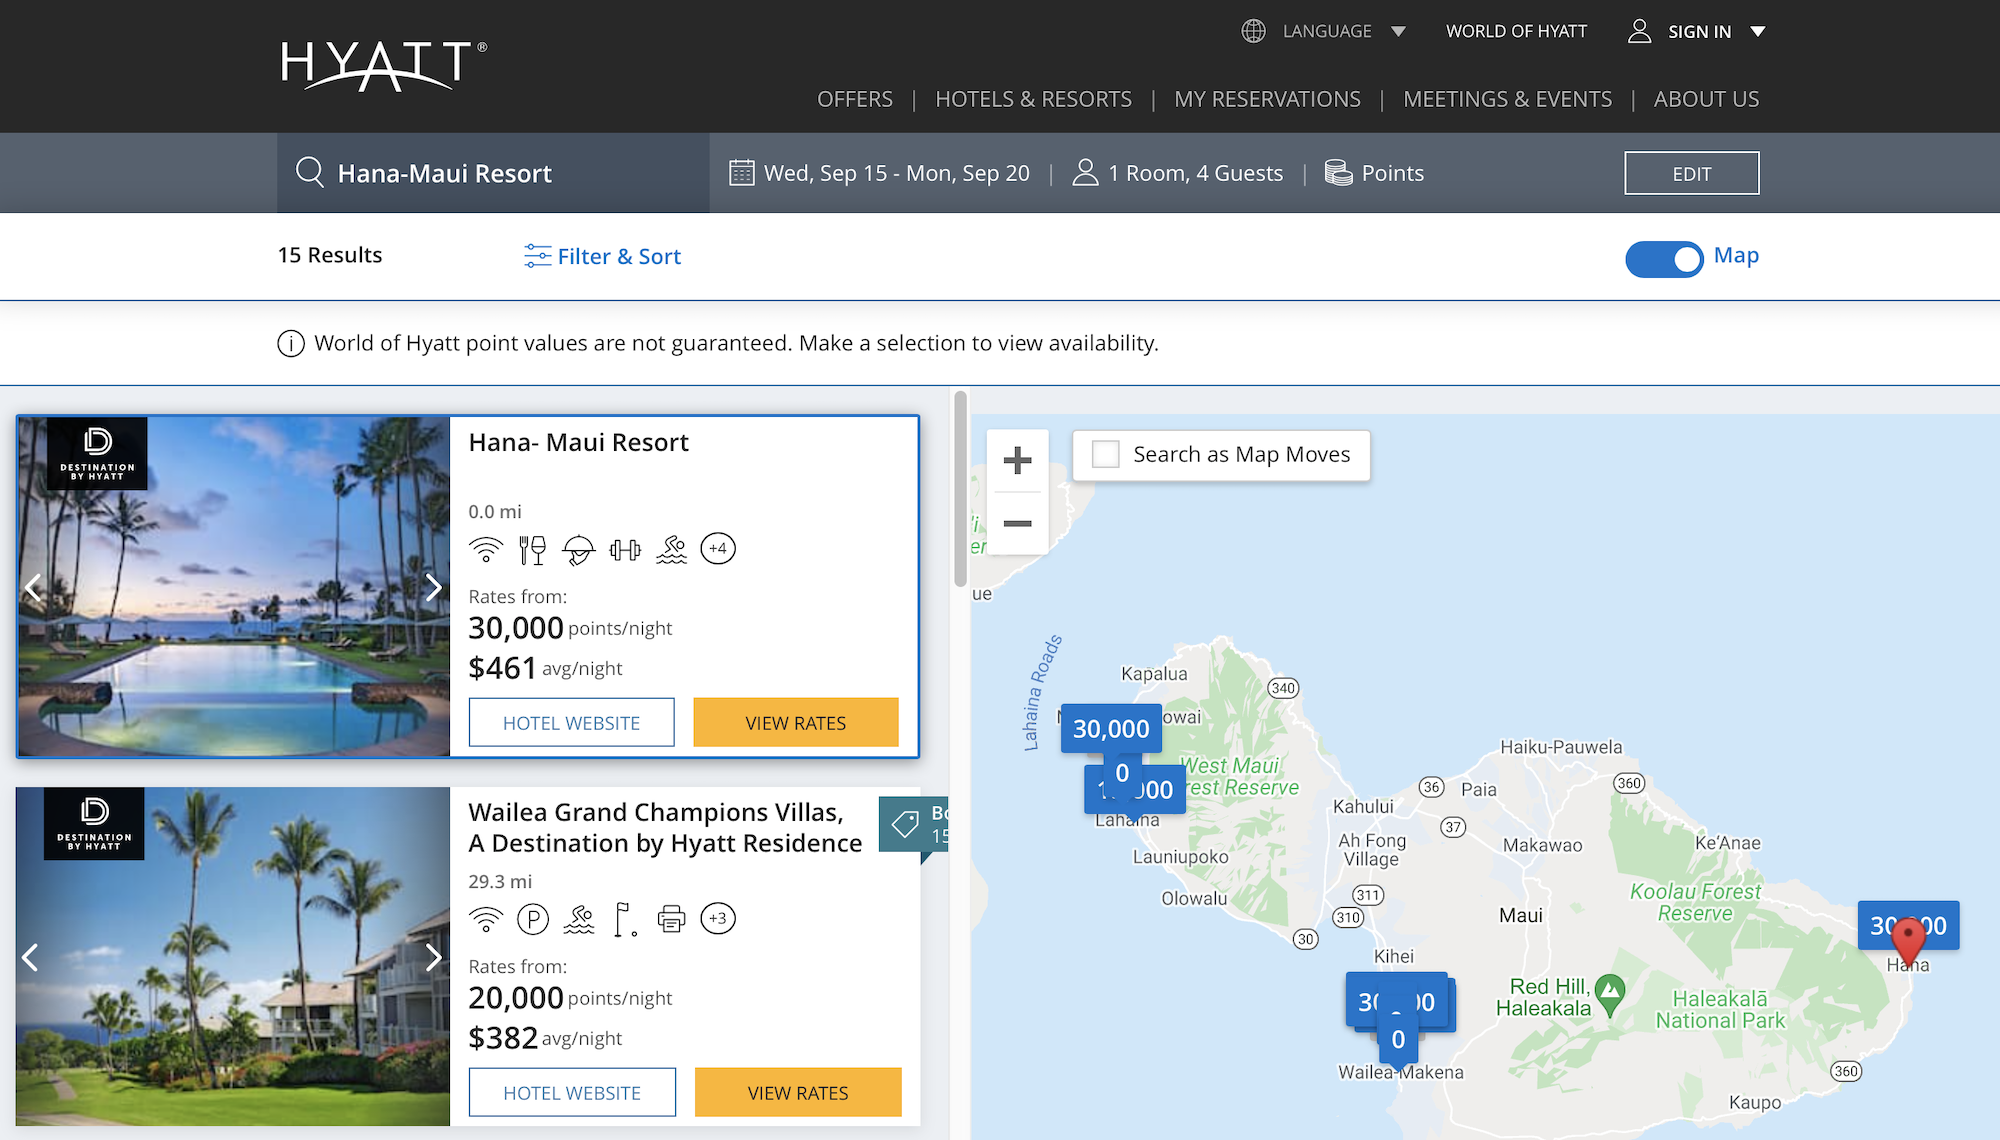Viewport: 2000px width, 1140px height.
Task: Expand the Language dropdown arrow
Action: pyautogui.click(x=1398, y=32)
